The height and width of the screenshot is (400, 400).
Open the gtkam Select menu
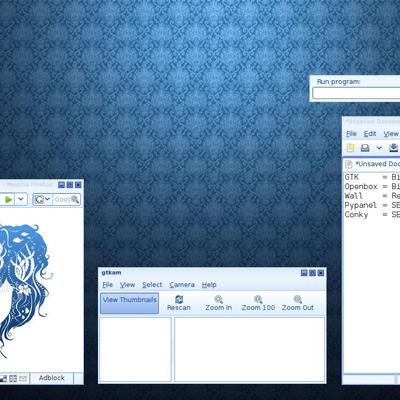152,285
